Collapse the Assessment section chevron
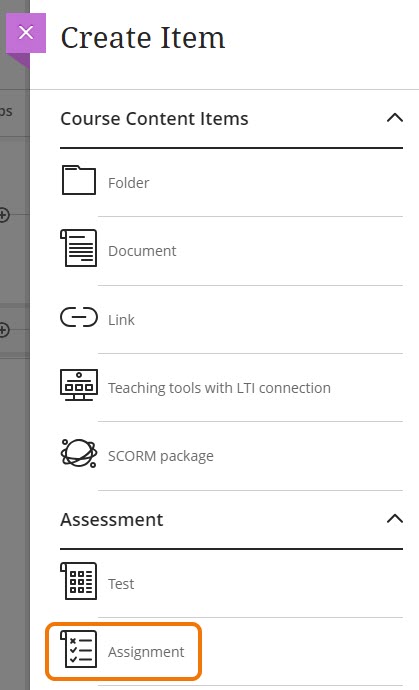Viewport: 419px width, 690px height. 395,519
